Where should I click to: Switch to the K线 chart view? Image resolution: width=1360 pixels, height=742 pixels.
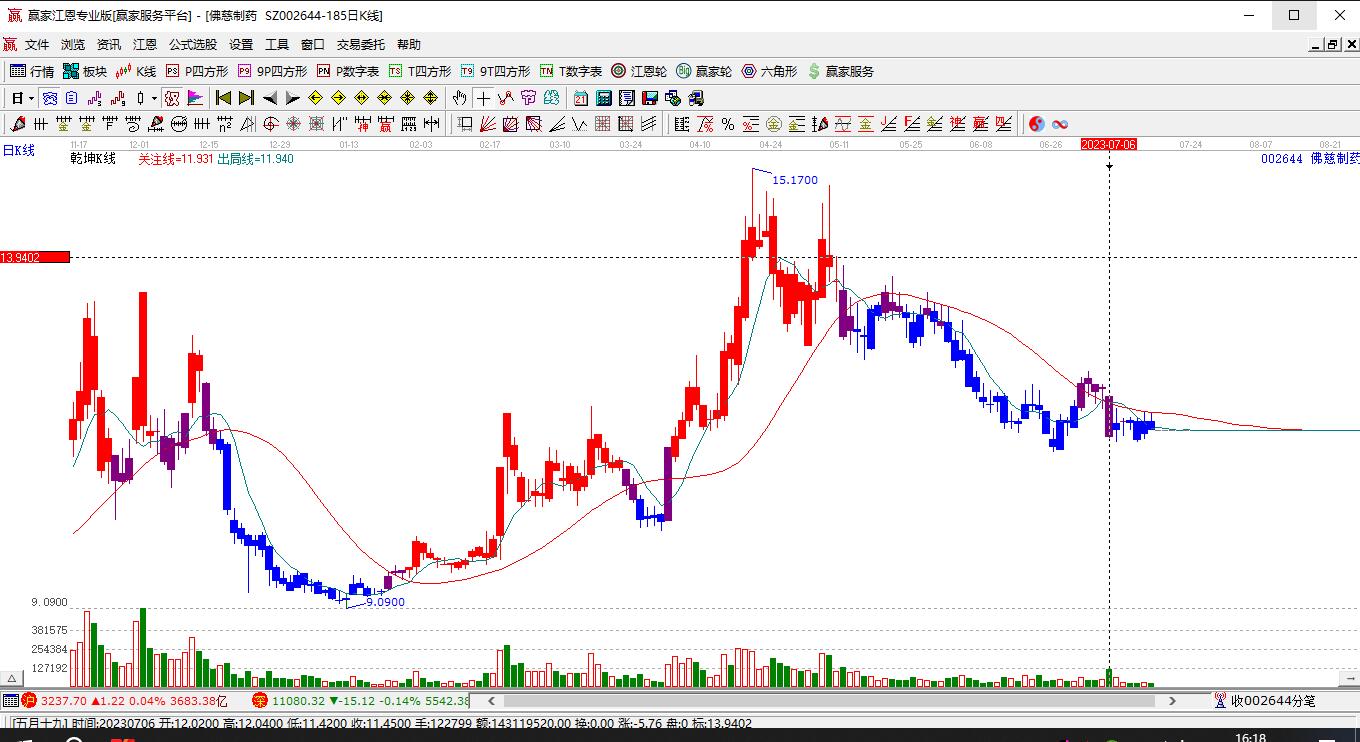[x=136, y=71]
